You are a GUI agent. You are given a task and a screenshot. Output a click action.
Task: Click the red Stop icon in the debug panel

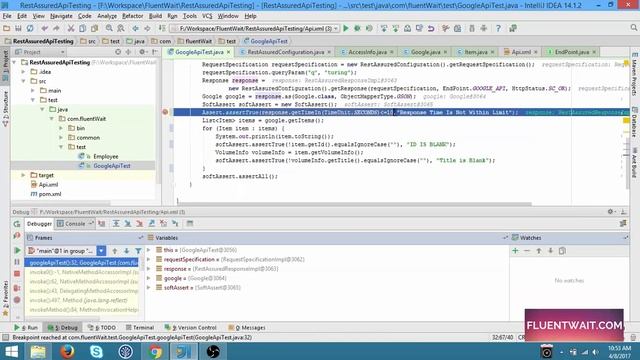coord(17,273)
